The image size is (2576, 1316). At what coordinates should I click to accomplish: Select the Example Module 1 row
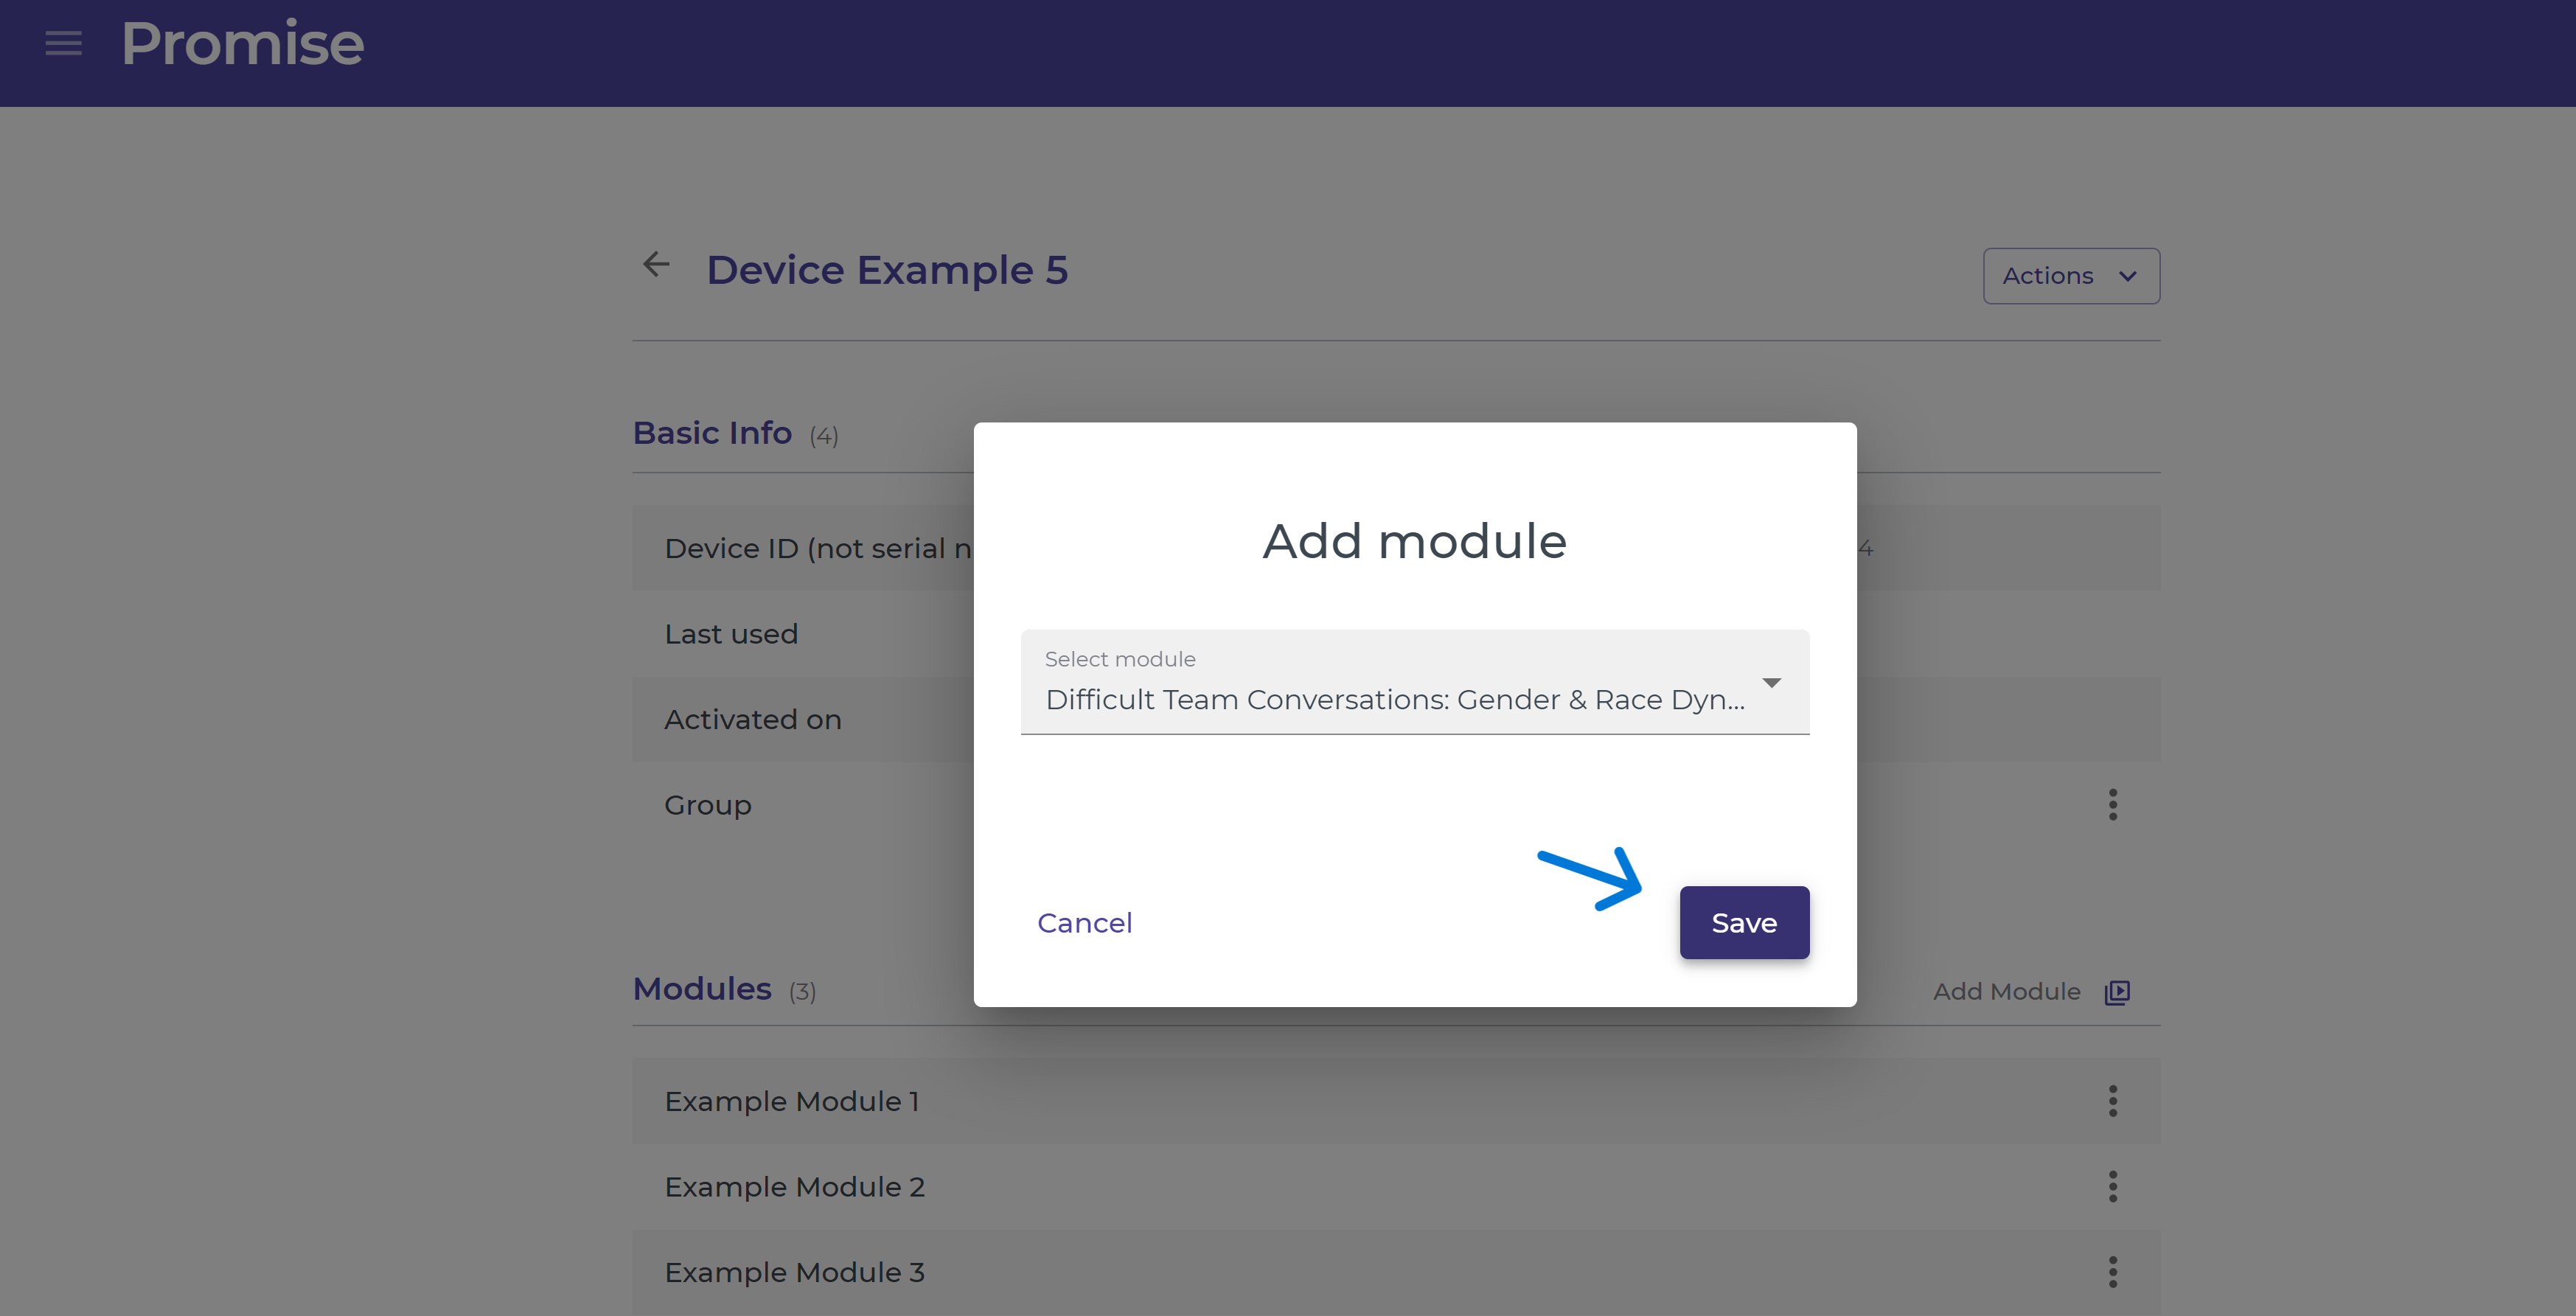tap(791, 1101)
